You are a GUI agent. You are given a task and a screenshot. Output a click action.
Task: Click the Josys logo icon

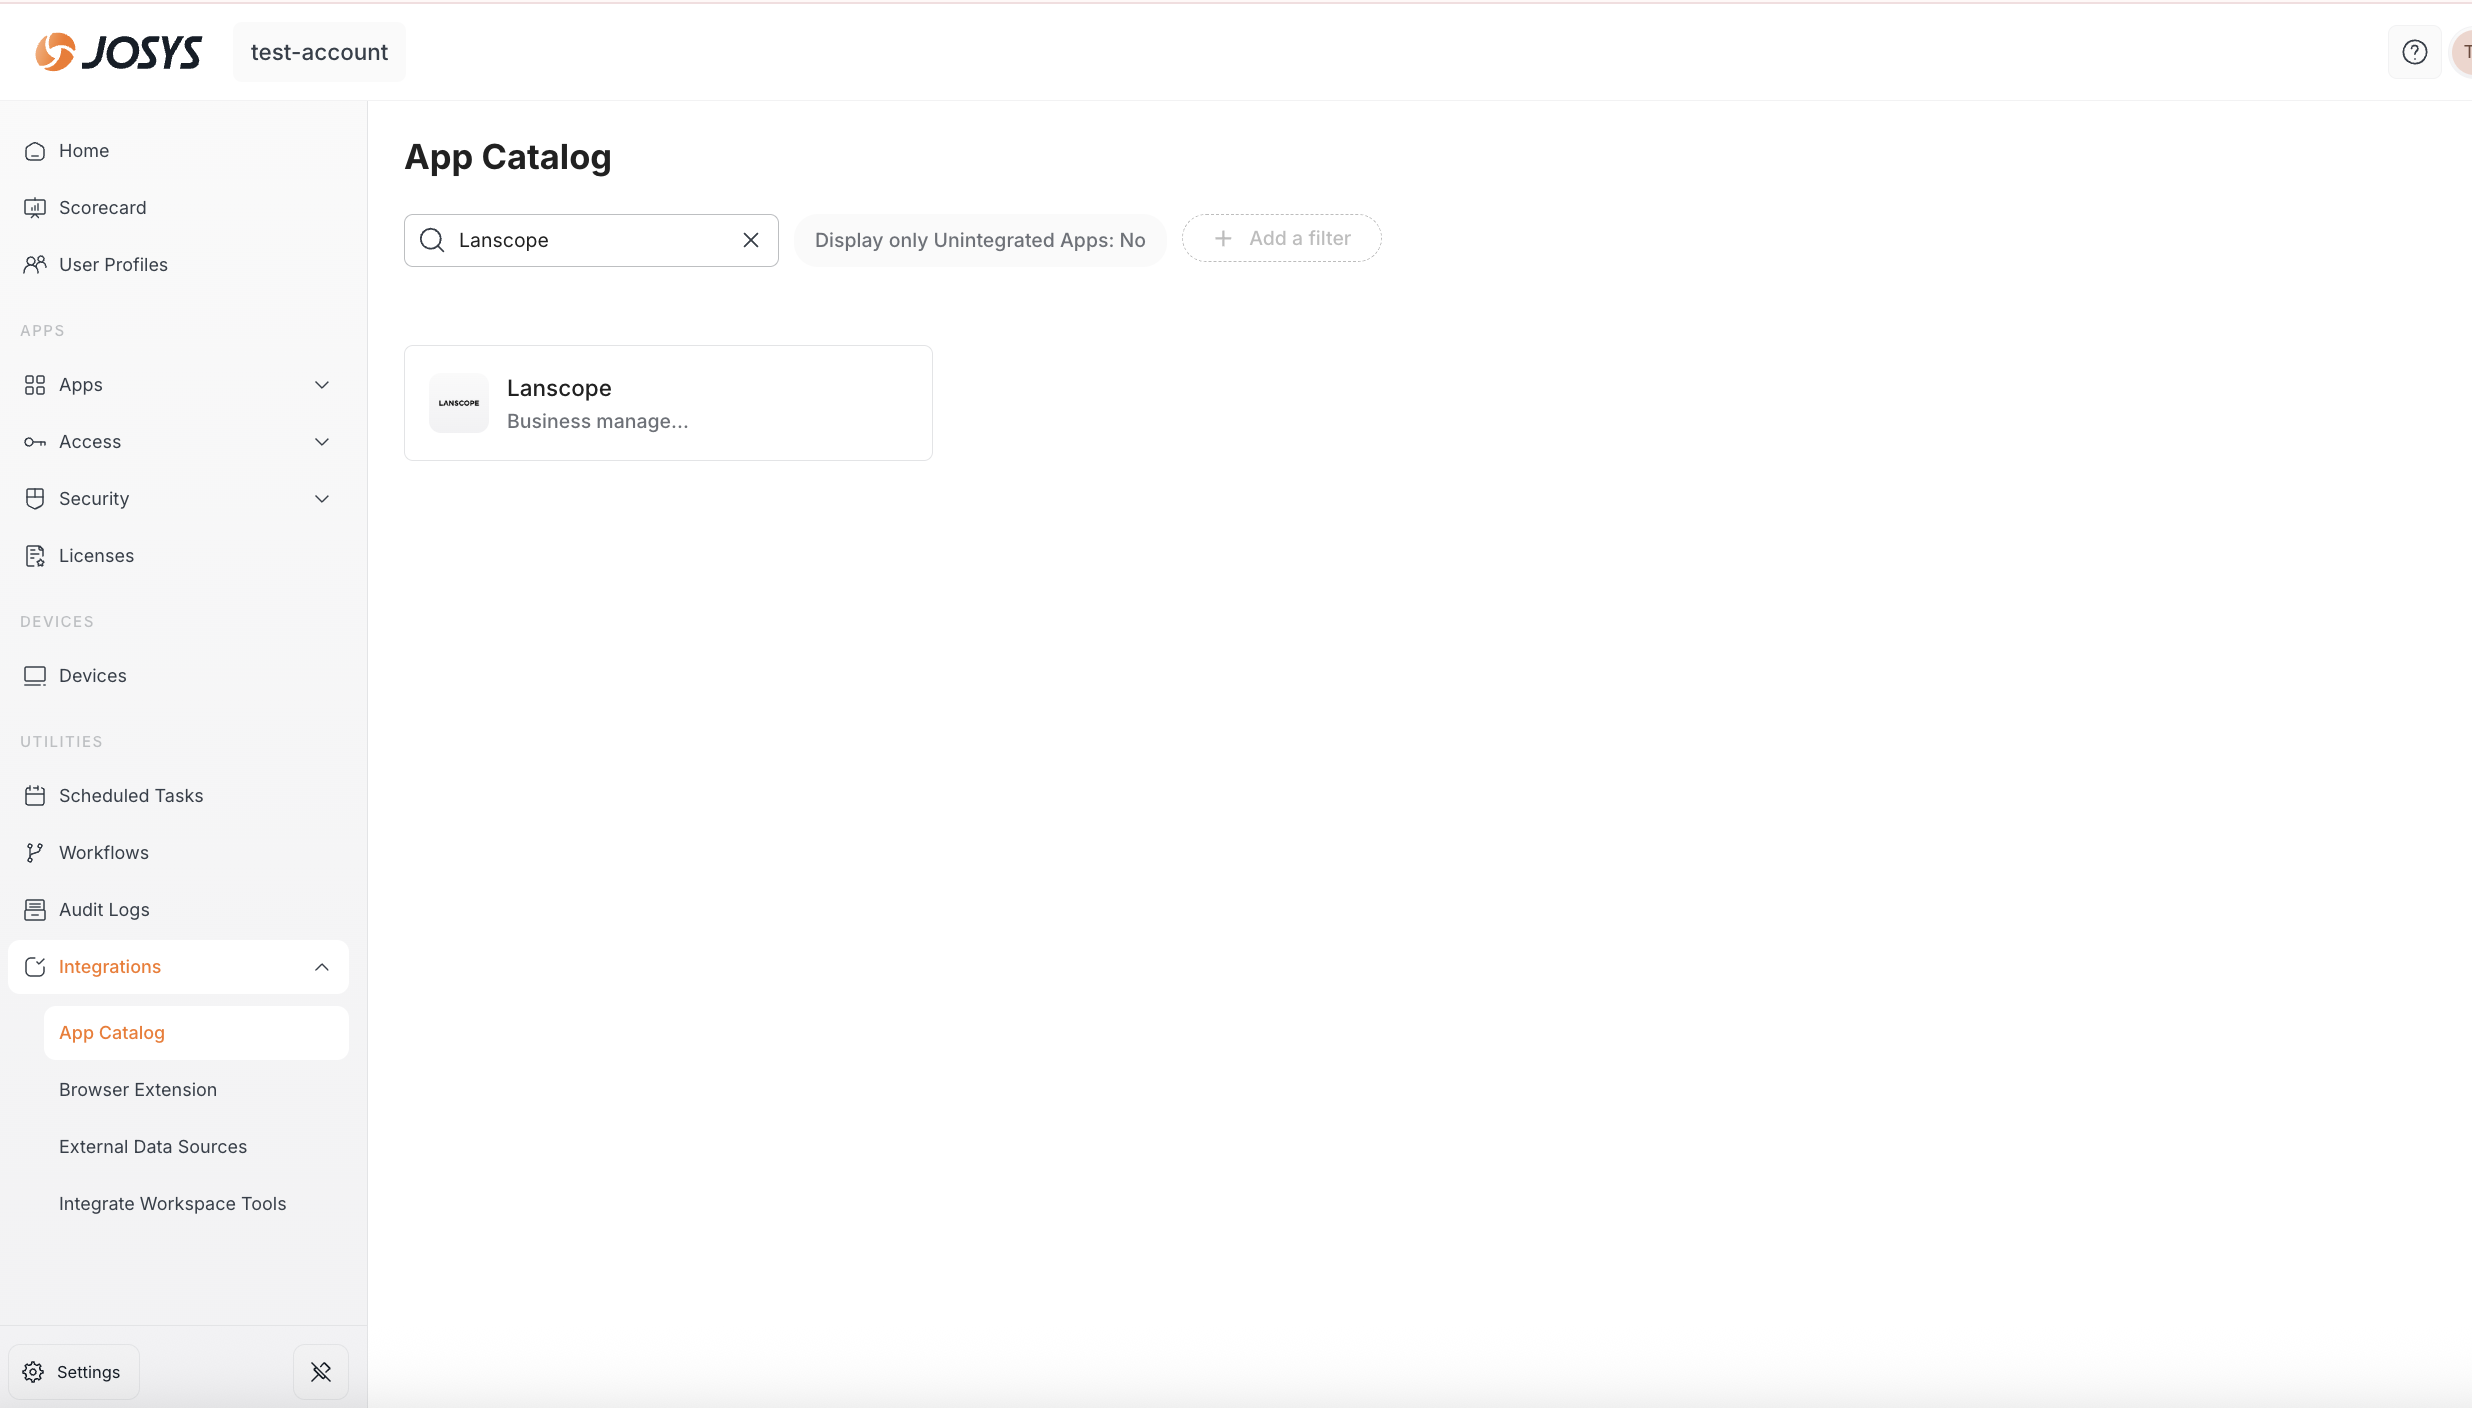coord(55,52)
